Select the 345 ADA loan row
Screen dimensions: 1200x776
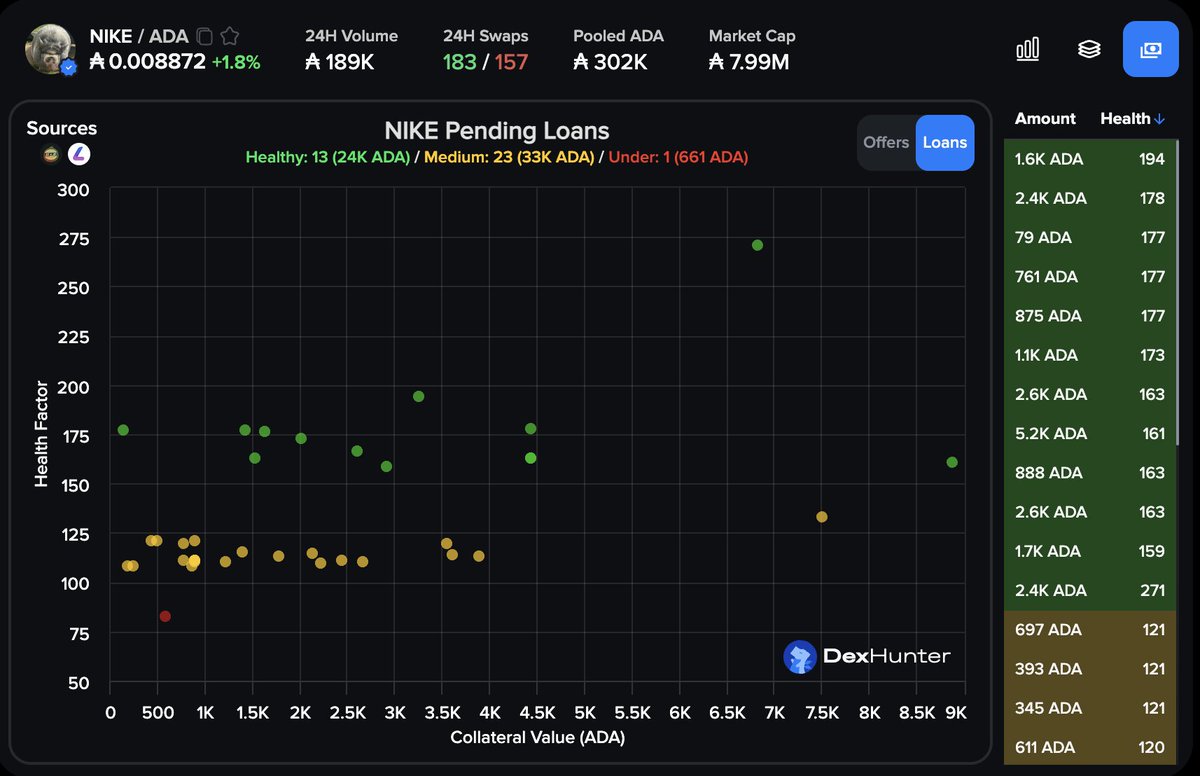pos(1090,708)
